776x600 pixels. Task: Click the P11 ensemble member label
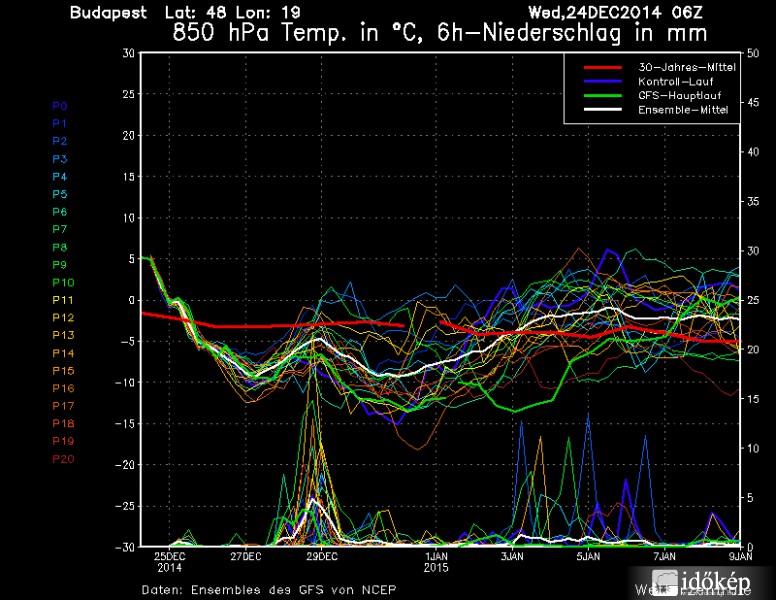63,300
